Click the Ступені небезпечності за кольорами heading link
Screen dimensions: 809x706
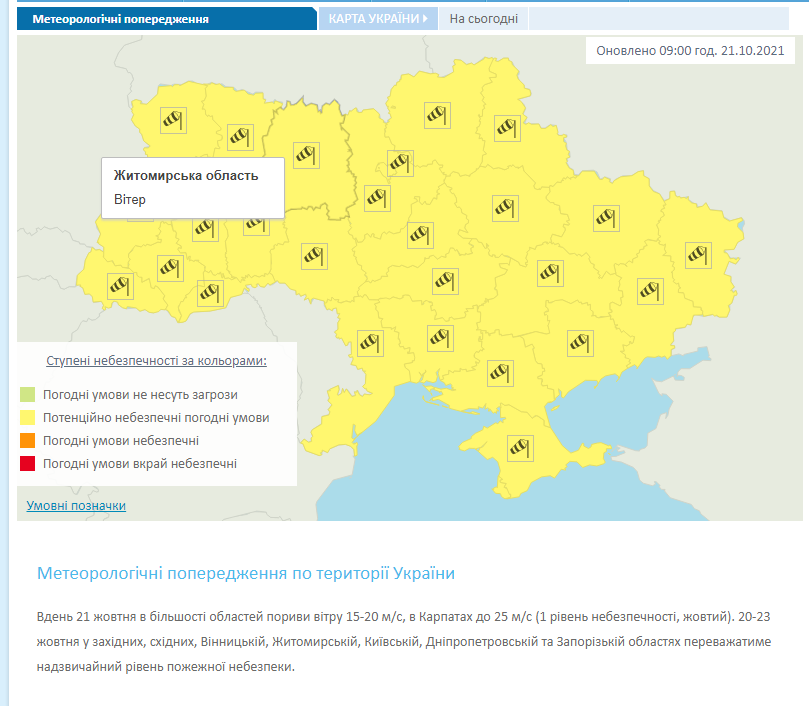click(157, 360)
